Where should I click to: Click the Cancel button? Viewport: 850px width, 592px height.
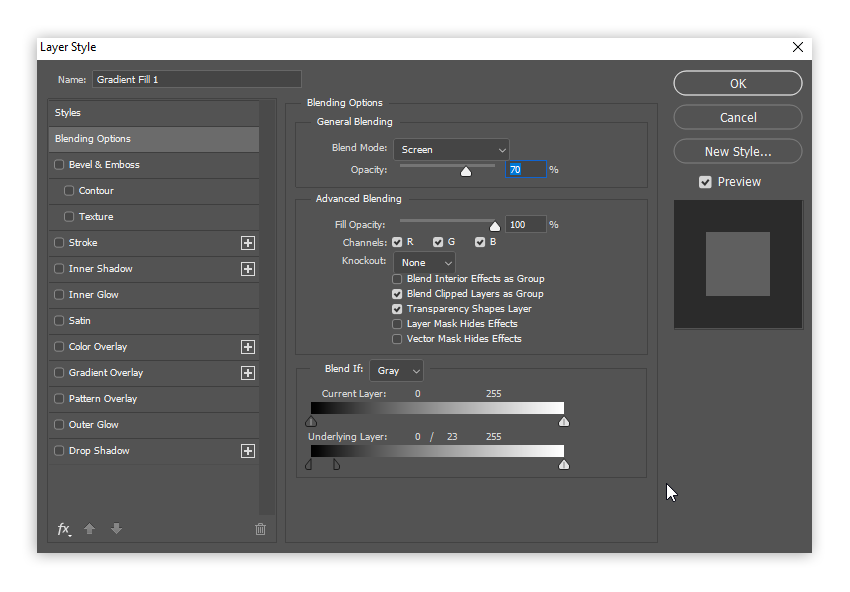738,118
